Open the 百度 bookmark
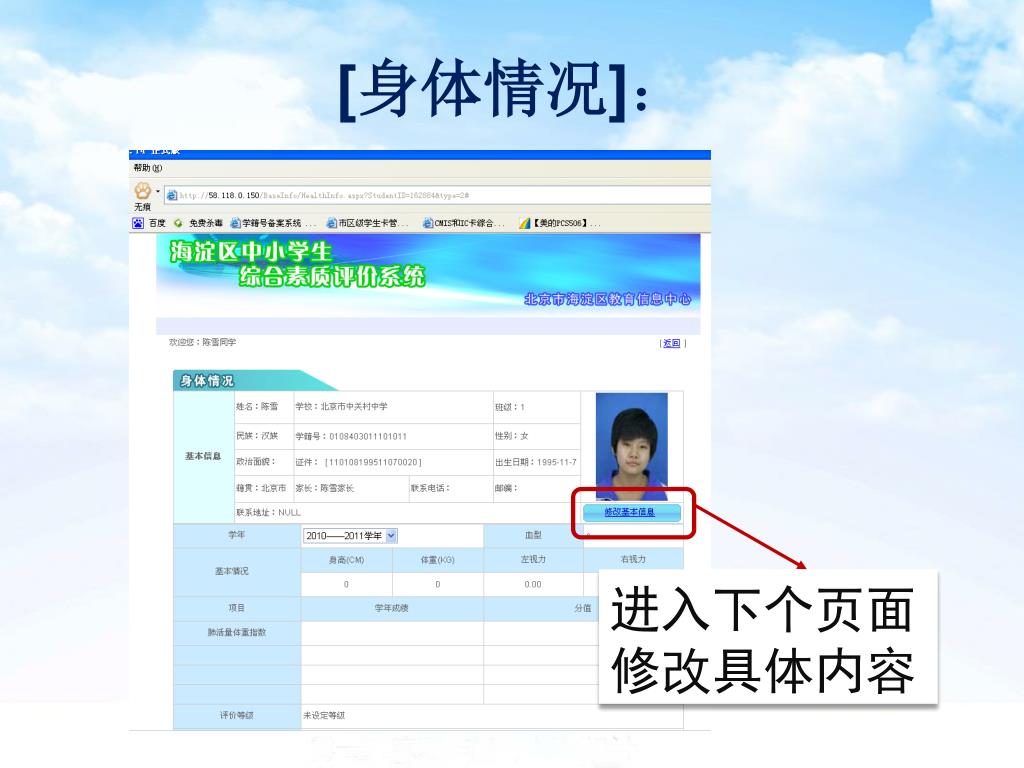The height and width of the screenshot is (768, 1024). [x=150, y=223]
